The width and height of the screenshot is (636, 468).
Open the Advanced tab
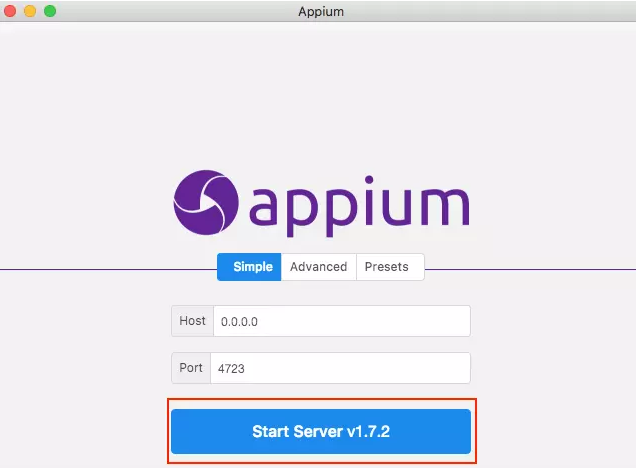pos(318,267)
